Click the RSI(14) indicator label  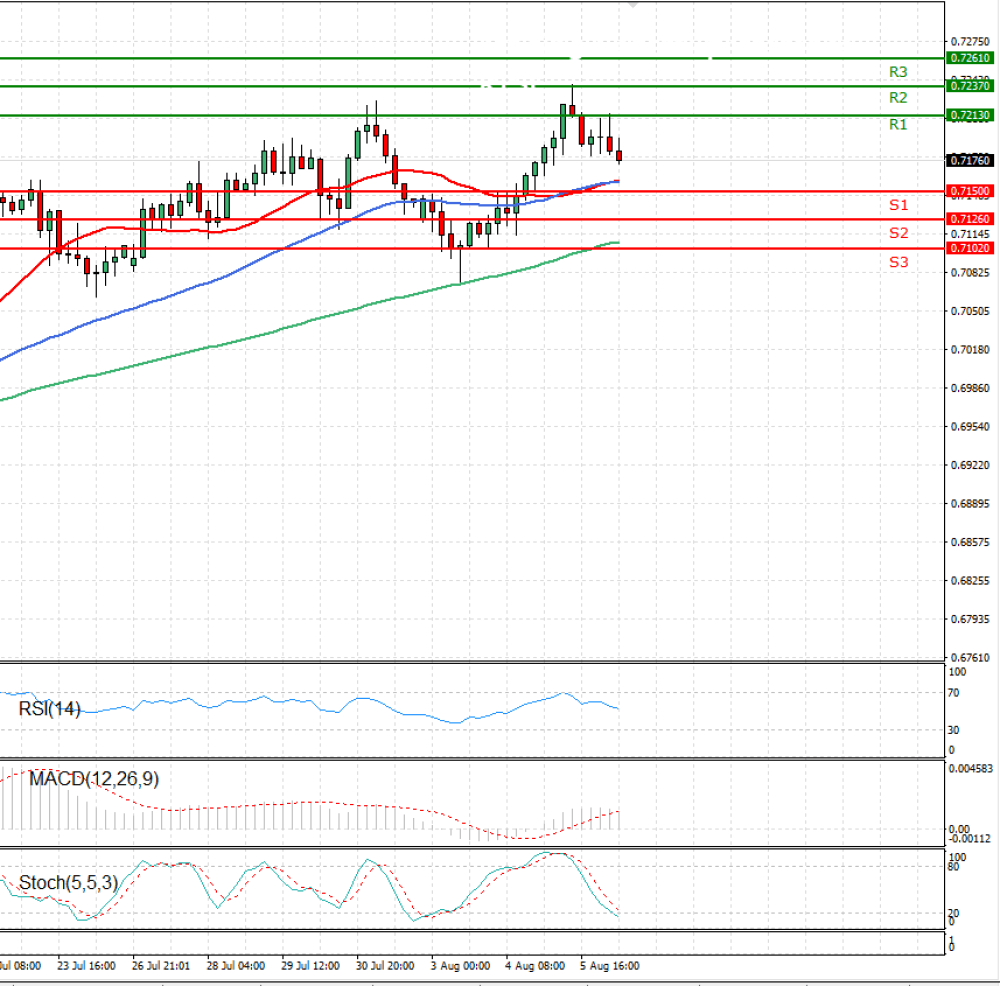point(50,709)
